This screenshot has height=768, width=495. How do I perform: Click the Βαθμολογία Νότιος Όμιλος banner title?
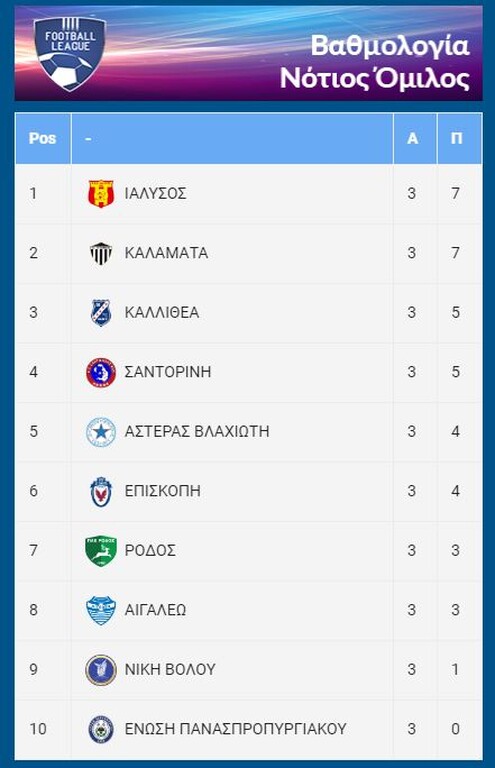375,62
